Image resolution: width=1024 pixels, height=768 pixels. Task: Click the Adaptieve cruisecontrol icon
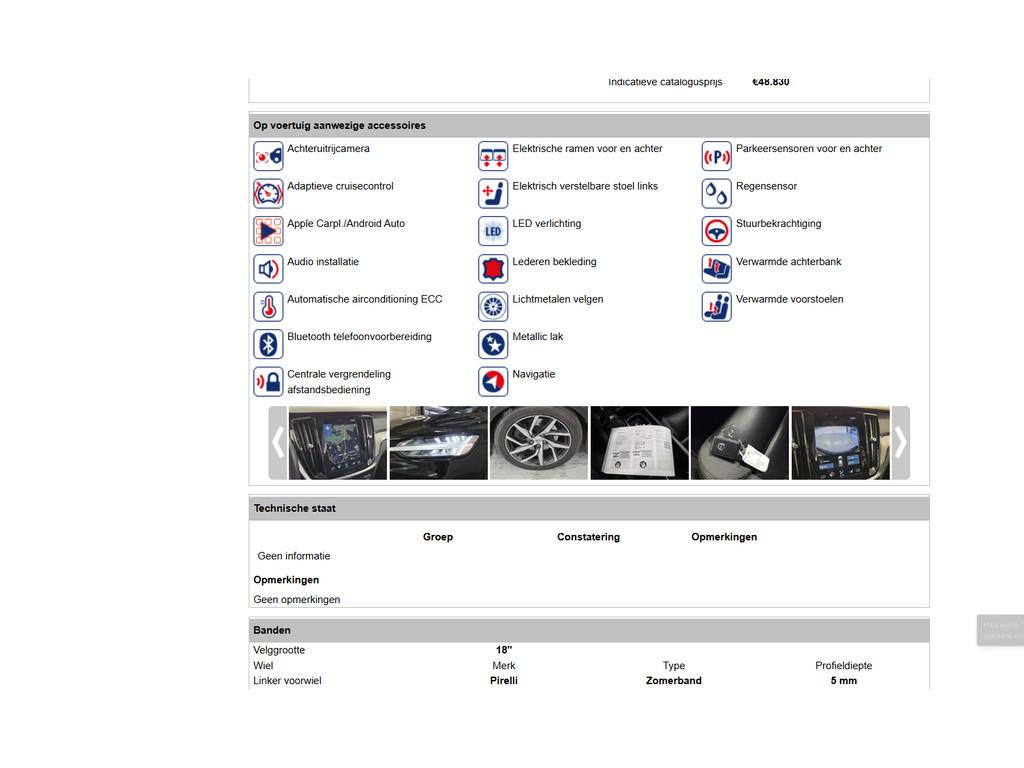pos(268,193)
